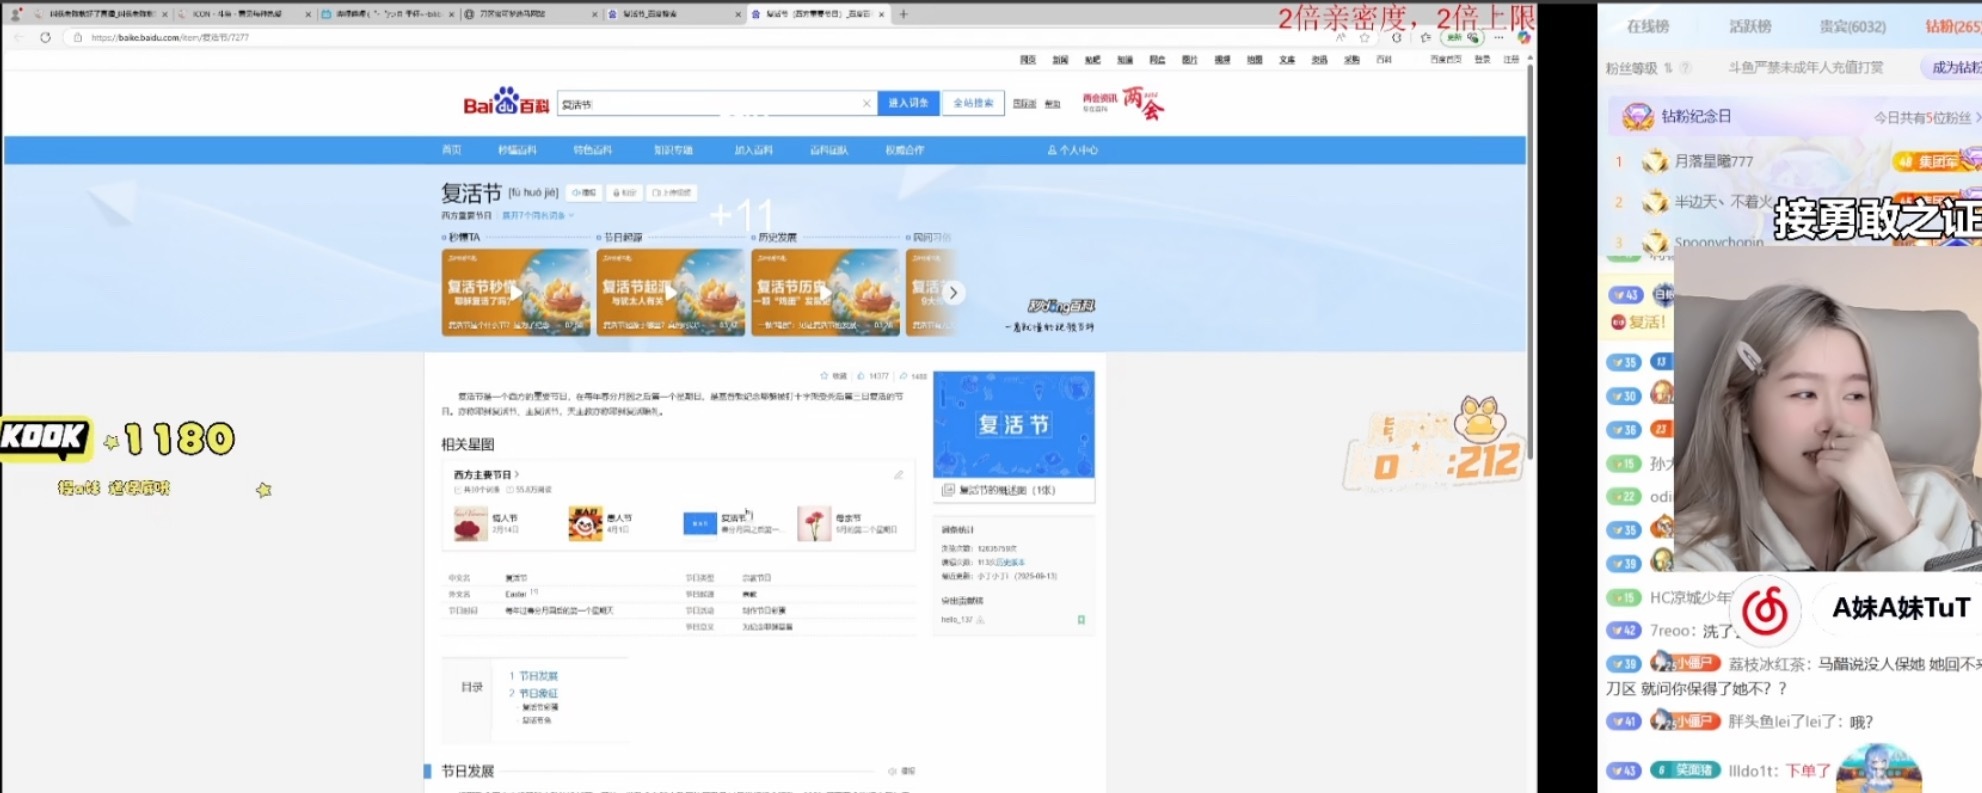Viewport: 1982px width, 793px height.
Task: Click the 复活节 blue summary image
Action: click(1014, 424)
